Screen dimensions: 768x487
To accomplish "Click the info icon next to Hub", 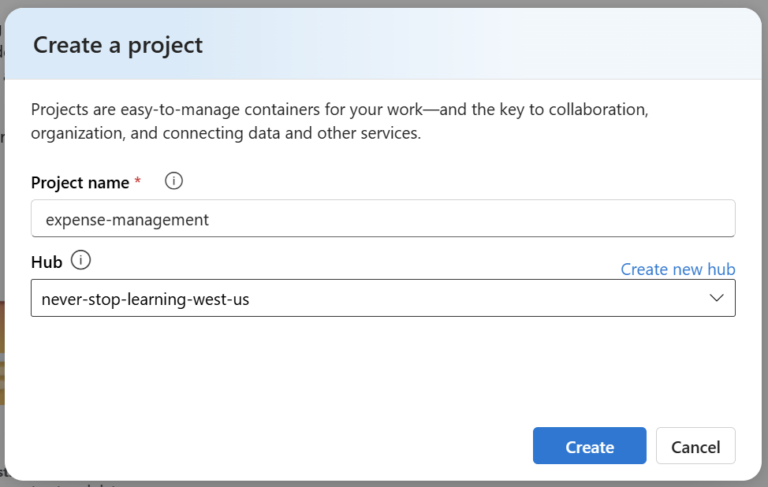I will coord(81,261).
